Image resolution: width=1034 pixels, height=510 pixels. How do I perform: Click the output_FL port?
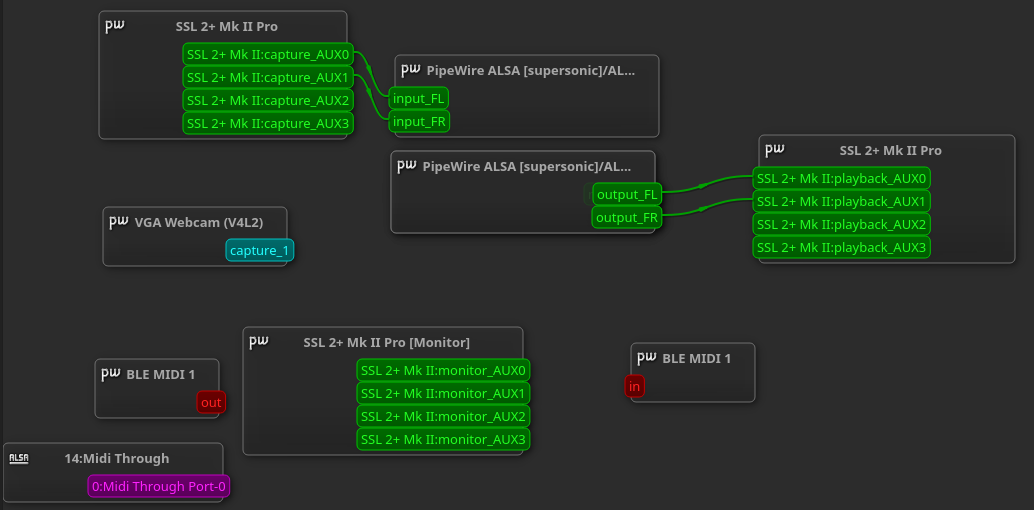(627, 195)
